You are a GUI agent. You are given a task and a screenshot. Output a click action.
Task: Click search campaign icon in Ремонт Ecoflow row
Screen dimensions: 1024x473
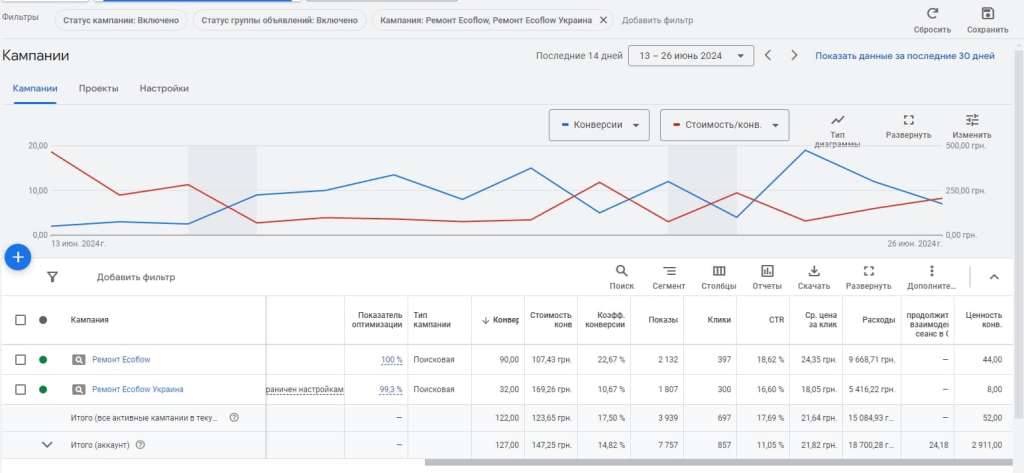coord(78,360)
